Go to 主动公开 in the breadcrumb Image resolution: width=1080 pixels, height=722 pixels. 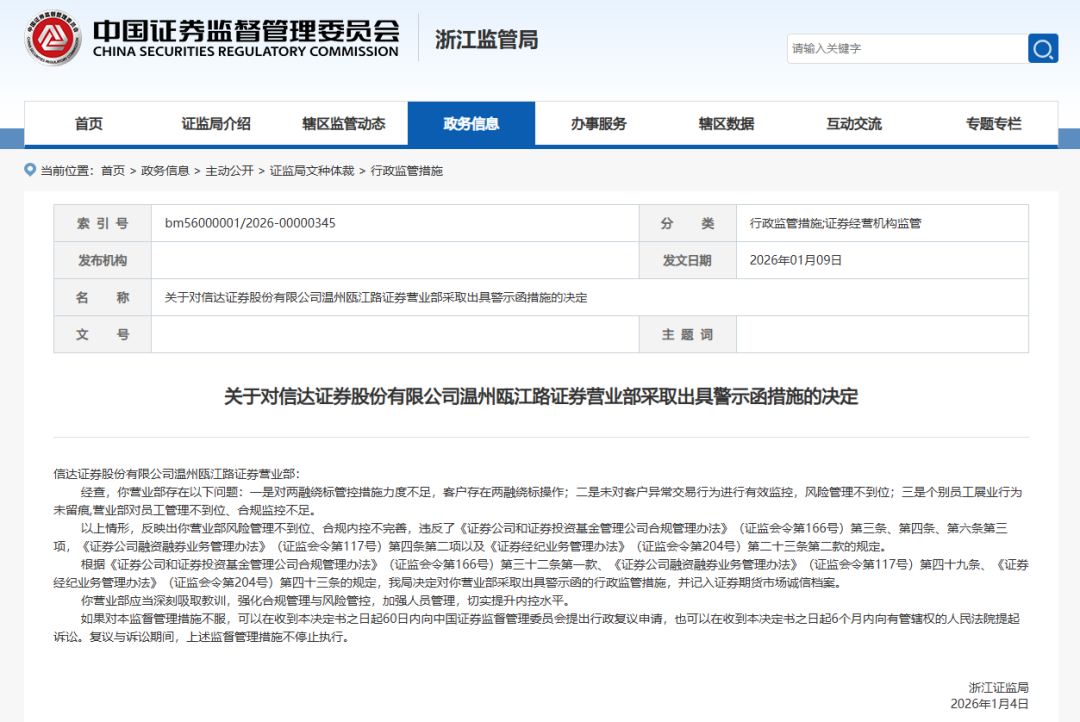(x=229, y=171)
